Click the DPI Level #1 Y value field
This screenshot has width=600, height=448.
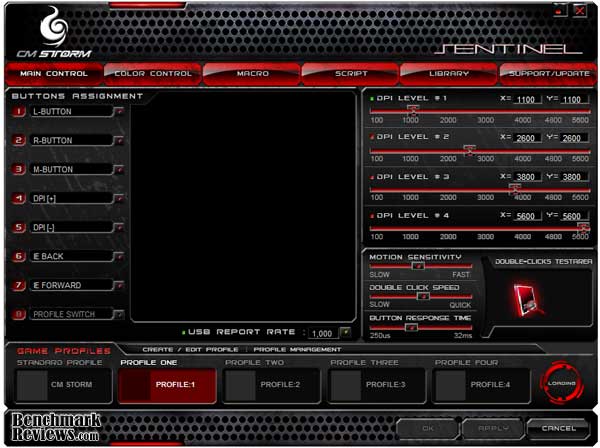(574, 99)
